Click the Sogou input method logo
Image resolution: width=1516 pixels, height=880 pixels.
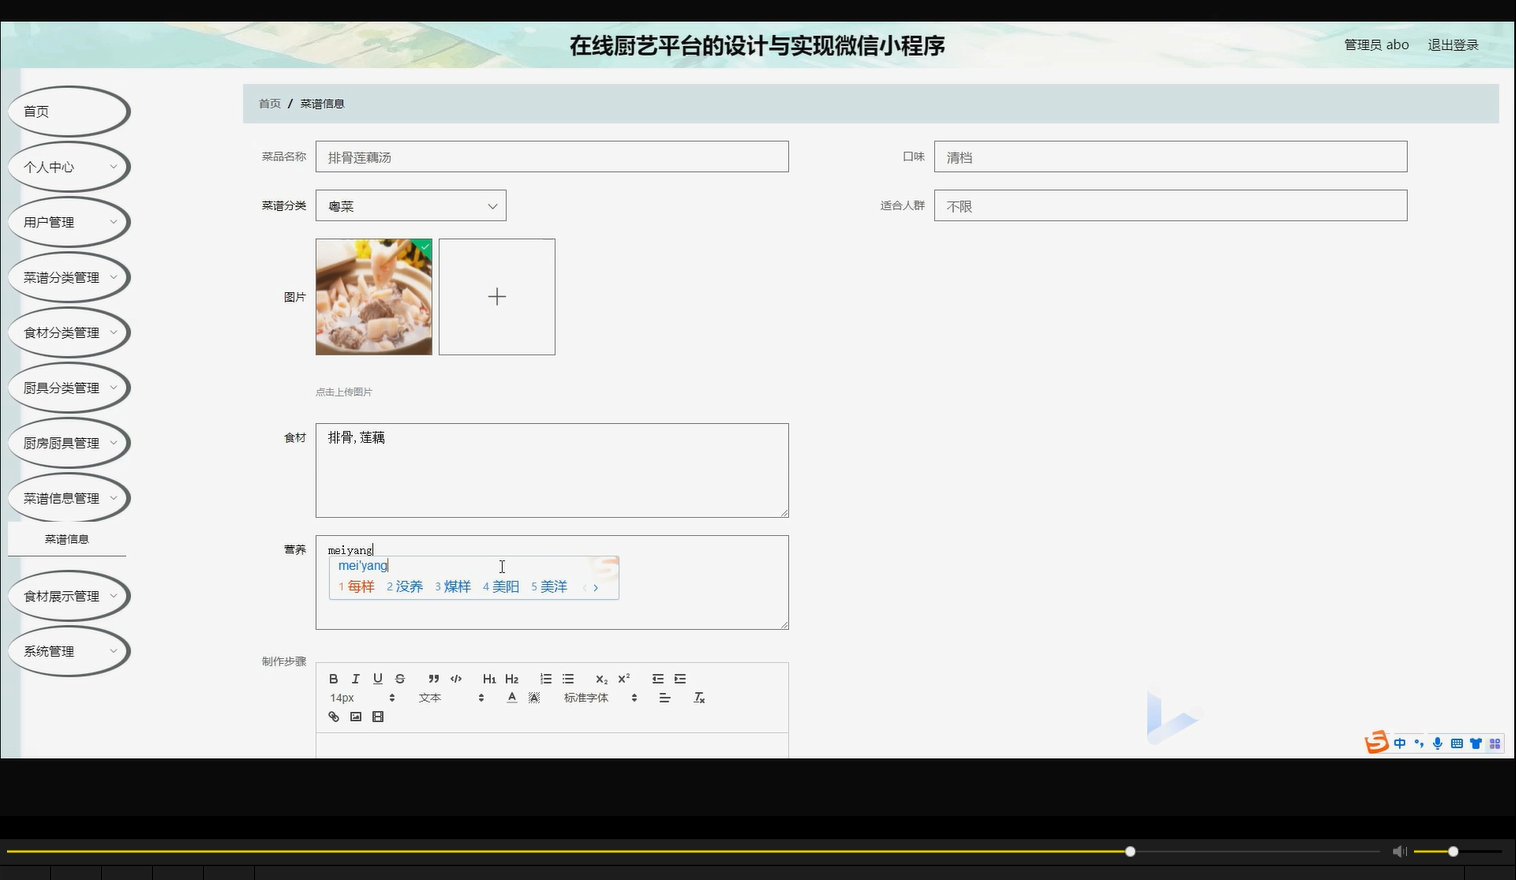point(1377,742)
